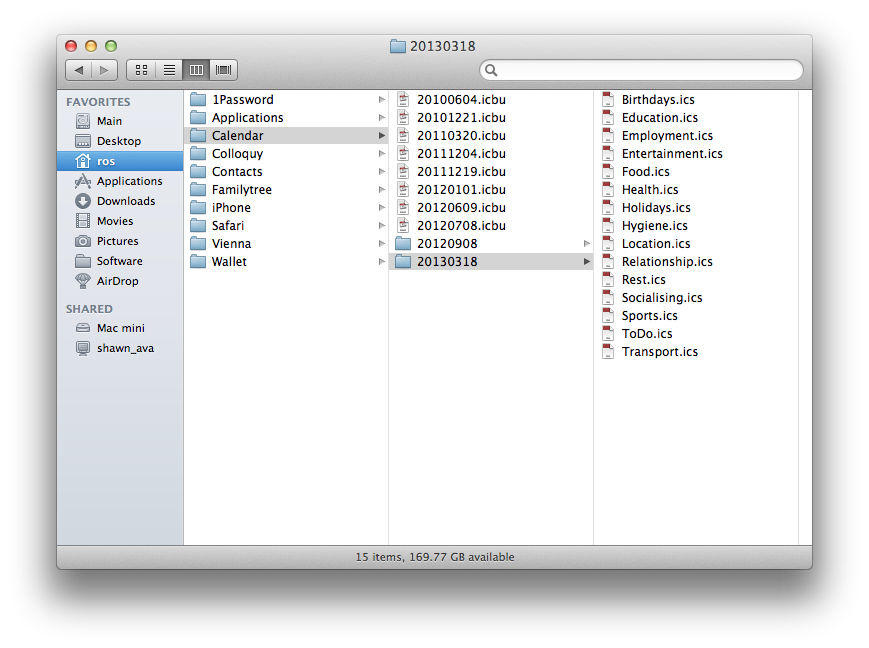The width and height of the screenshot is (869, 648).
Task: Select column view button
Action: pyautogui.click(x=196, y=70)
